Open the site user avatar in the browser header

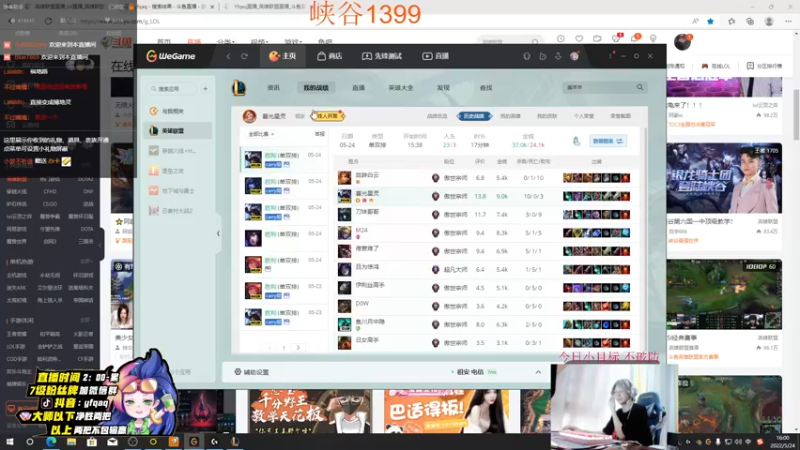[682, 42]
